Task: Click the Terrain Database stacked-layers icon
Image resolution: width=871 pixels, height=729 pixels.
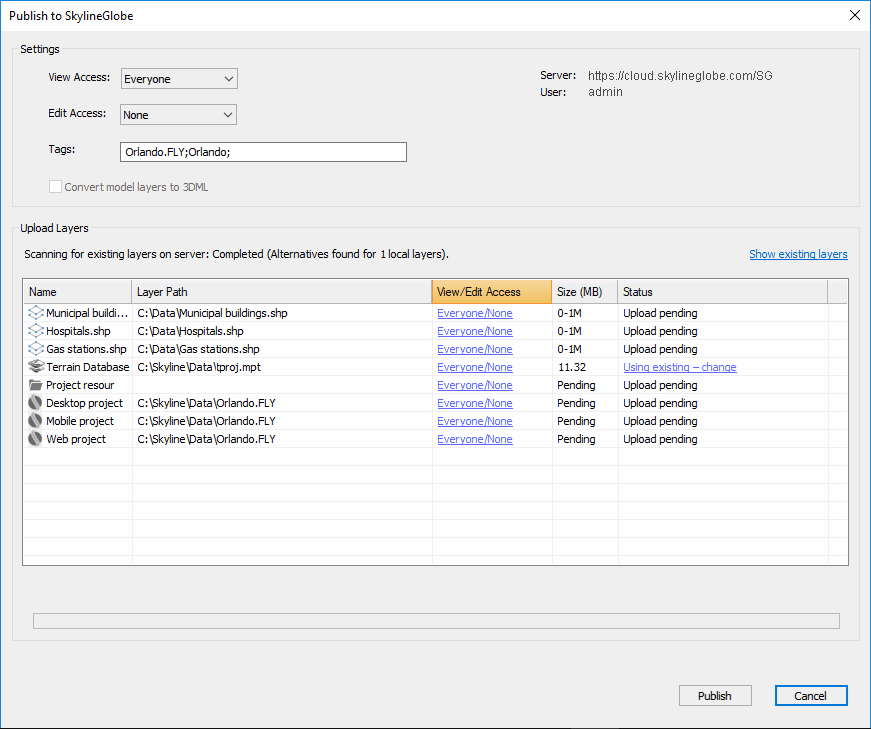Action: [x=36, y=367]
